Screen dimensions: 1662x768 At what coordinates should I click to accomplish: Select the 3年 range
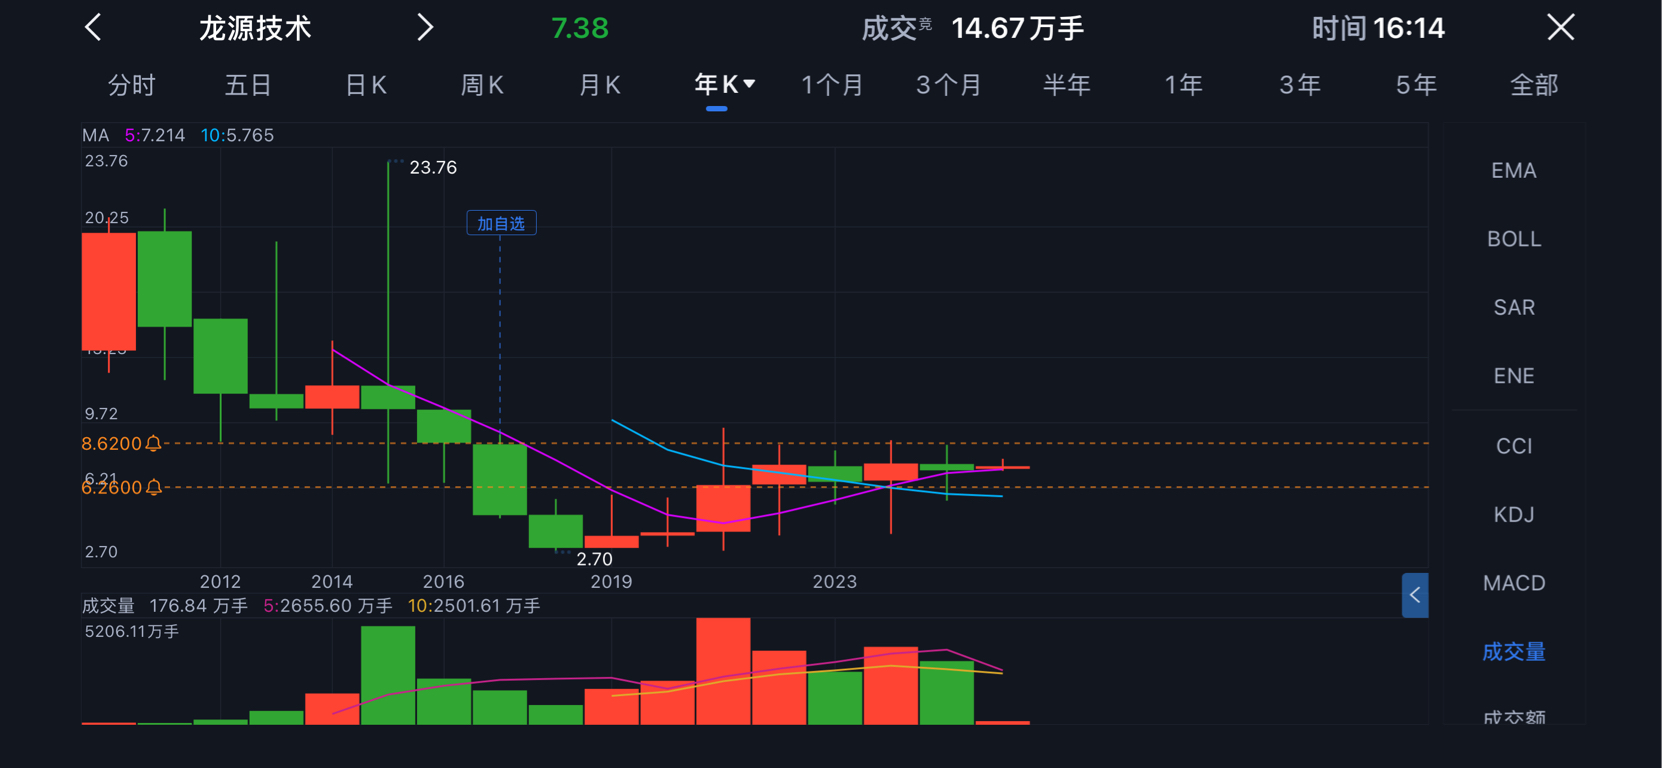pos(1300,85)
